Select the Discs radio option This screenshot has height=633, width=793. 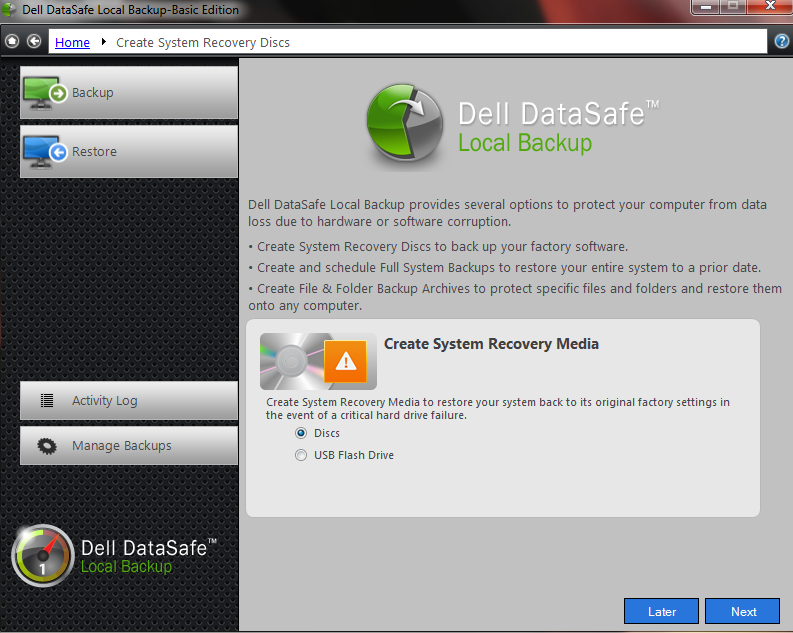coord(301,433)
